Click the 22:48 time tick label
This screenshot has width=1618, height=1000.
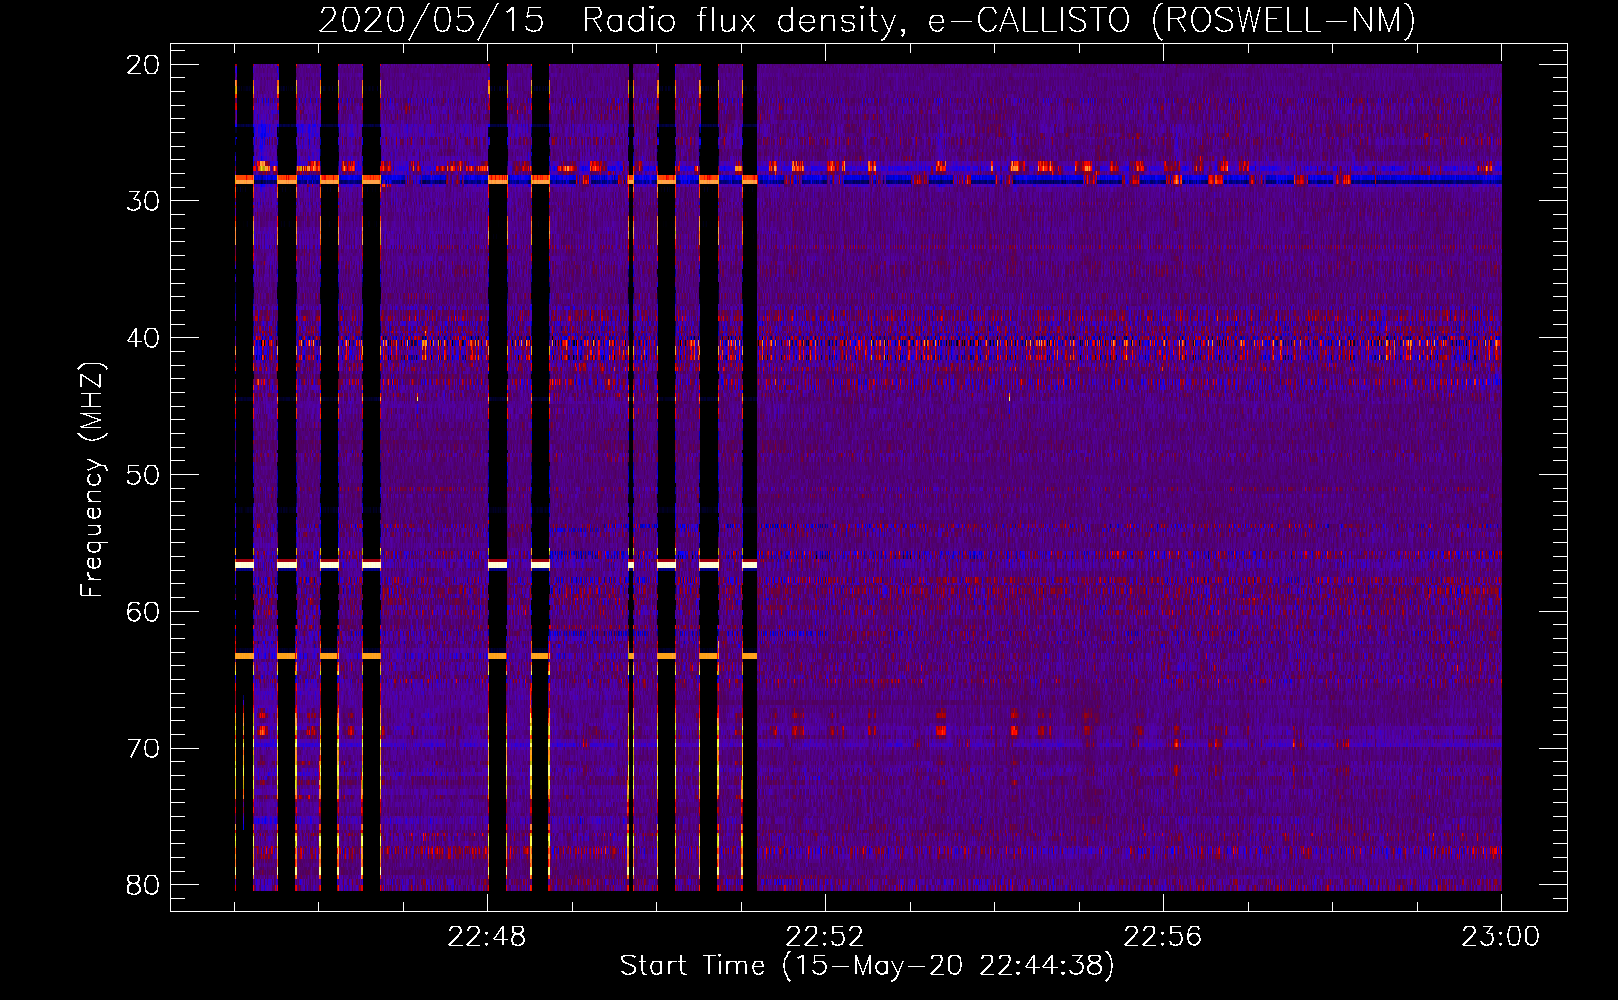(487, 937)
